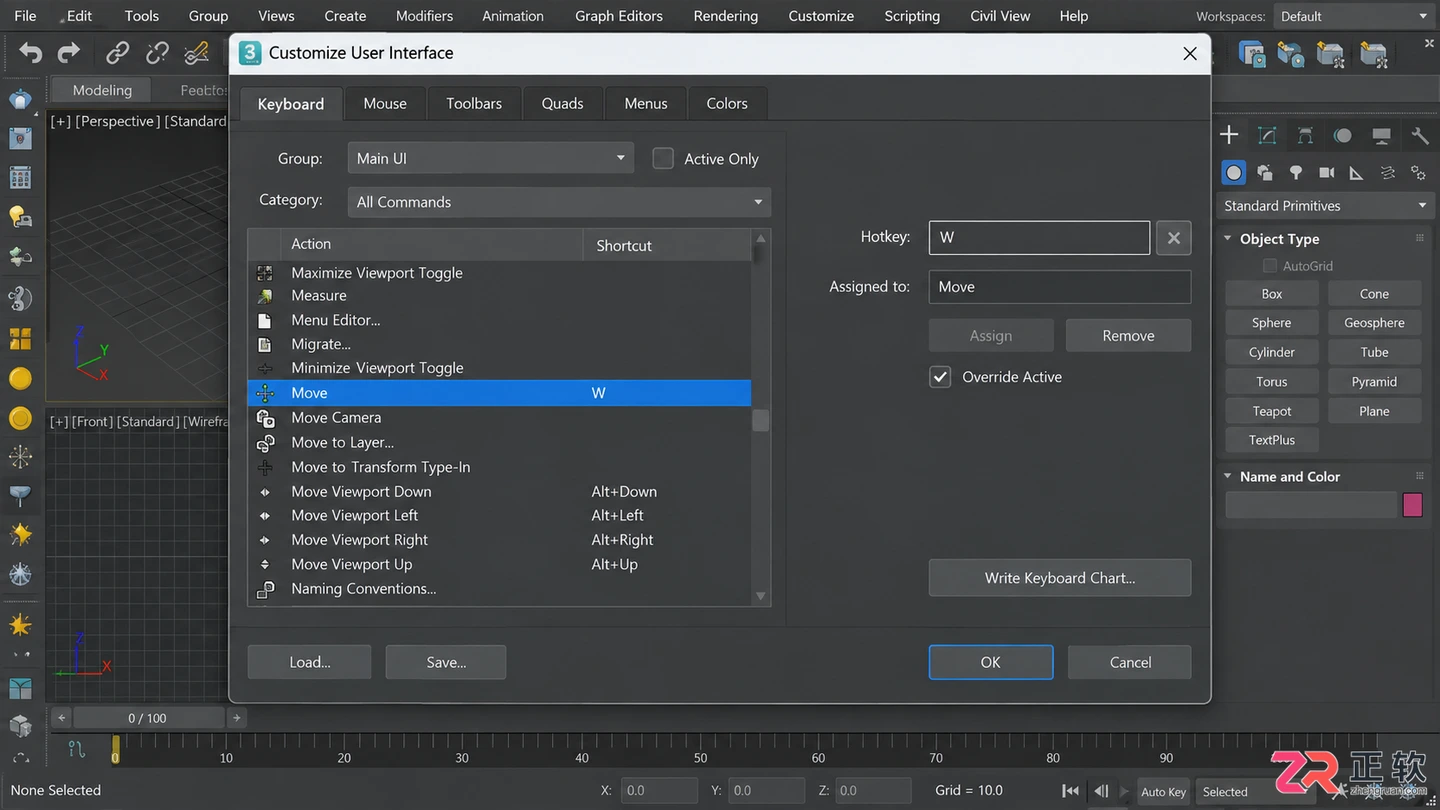1440x810 pixels.
Task: Click the Remove button
Action: click(x=1128, y=336)
